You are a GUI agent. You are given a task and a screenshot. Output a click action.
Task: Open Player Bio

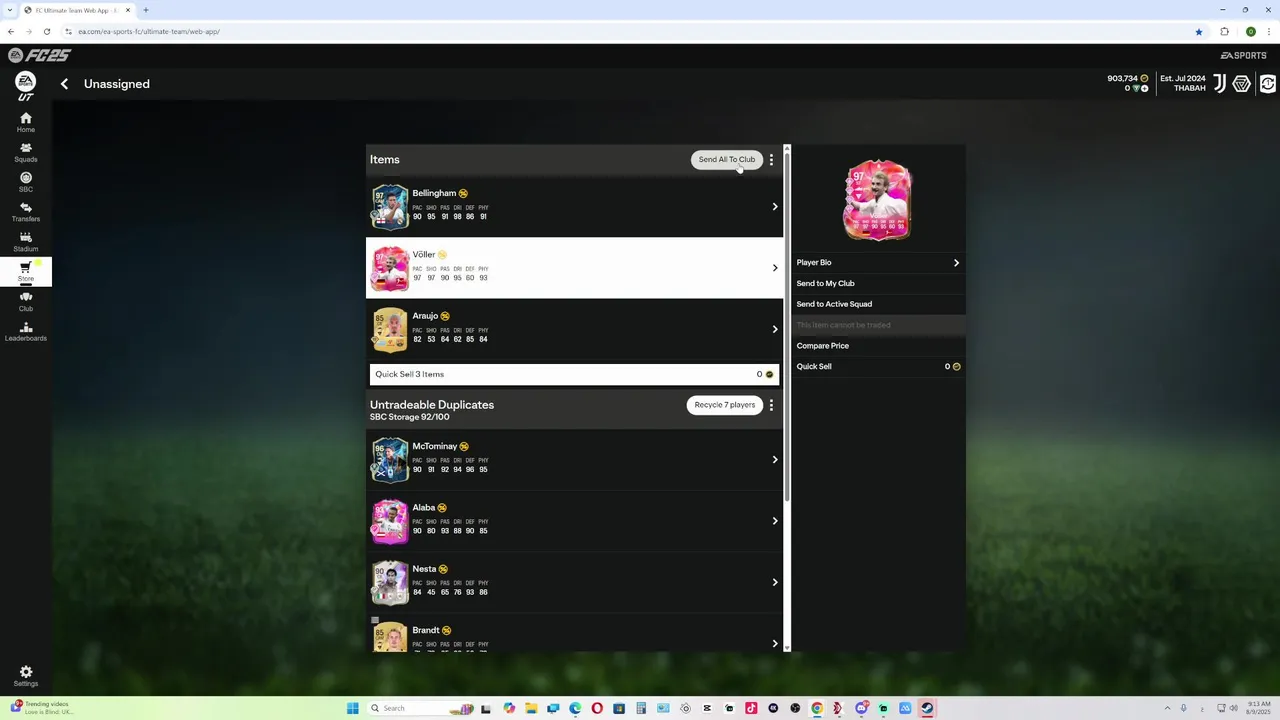pyautogui.click(x=877, y=263)
